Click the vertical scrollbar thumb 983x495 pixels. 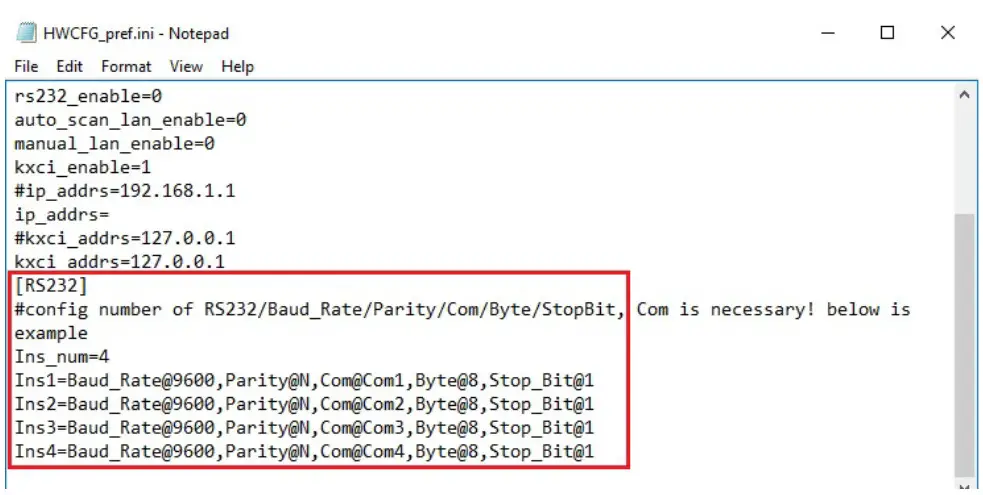tap(964, 345)
